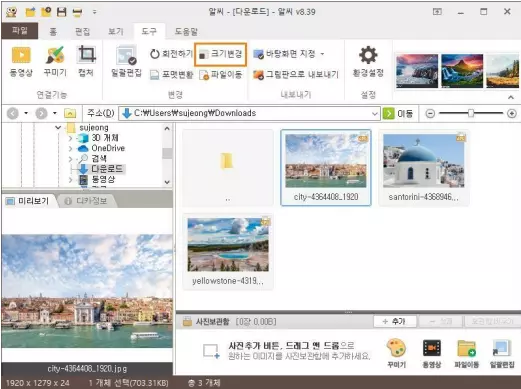Open 일괄편집 batch edit
This screenshot has height=389, width=521.
click(126, 62)
